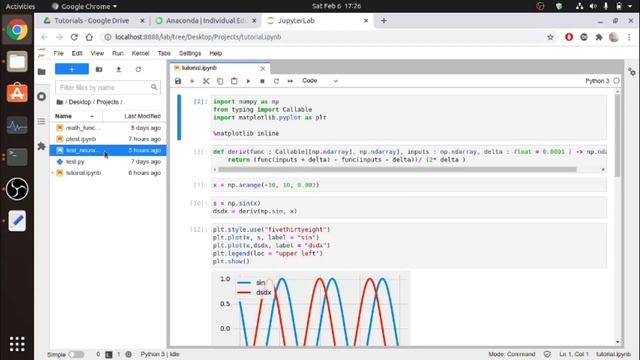Restart kernel and run all cells icon
The height and width of the screenshot is (360, 640).
click(x=290, y=81)
